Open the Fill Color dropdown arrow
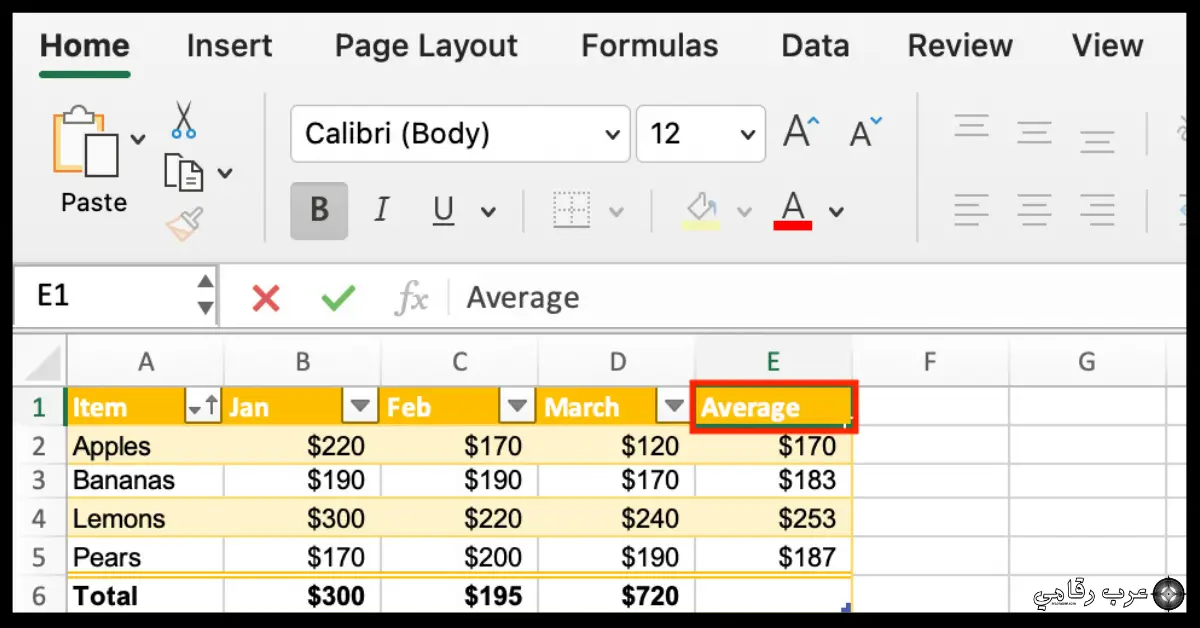 (x=744, y=211)
